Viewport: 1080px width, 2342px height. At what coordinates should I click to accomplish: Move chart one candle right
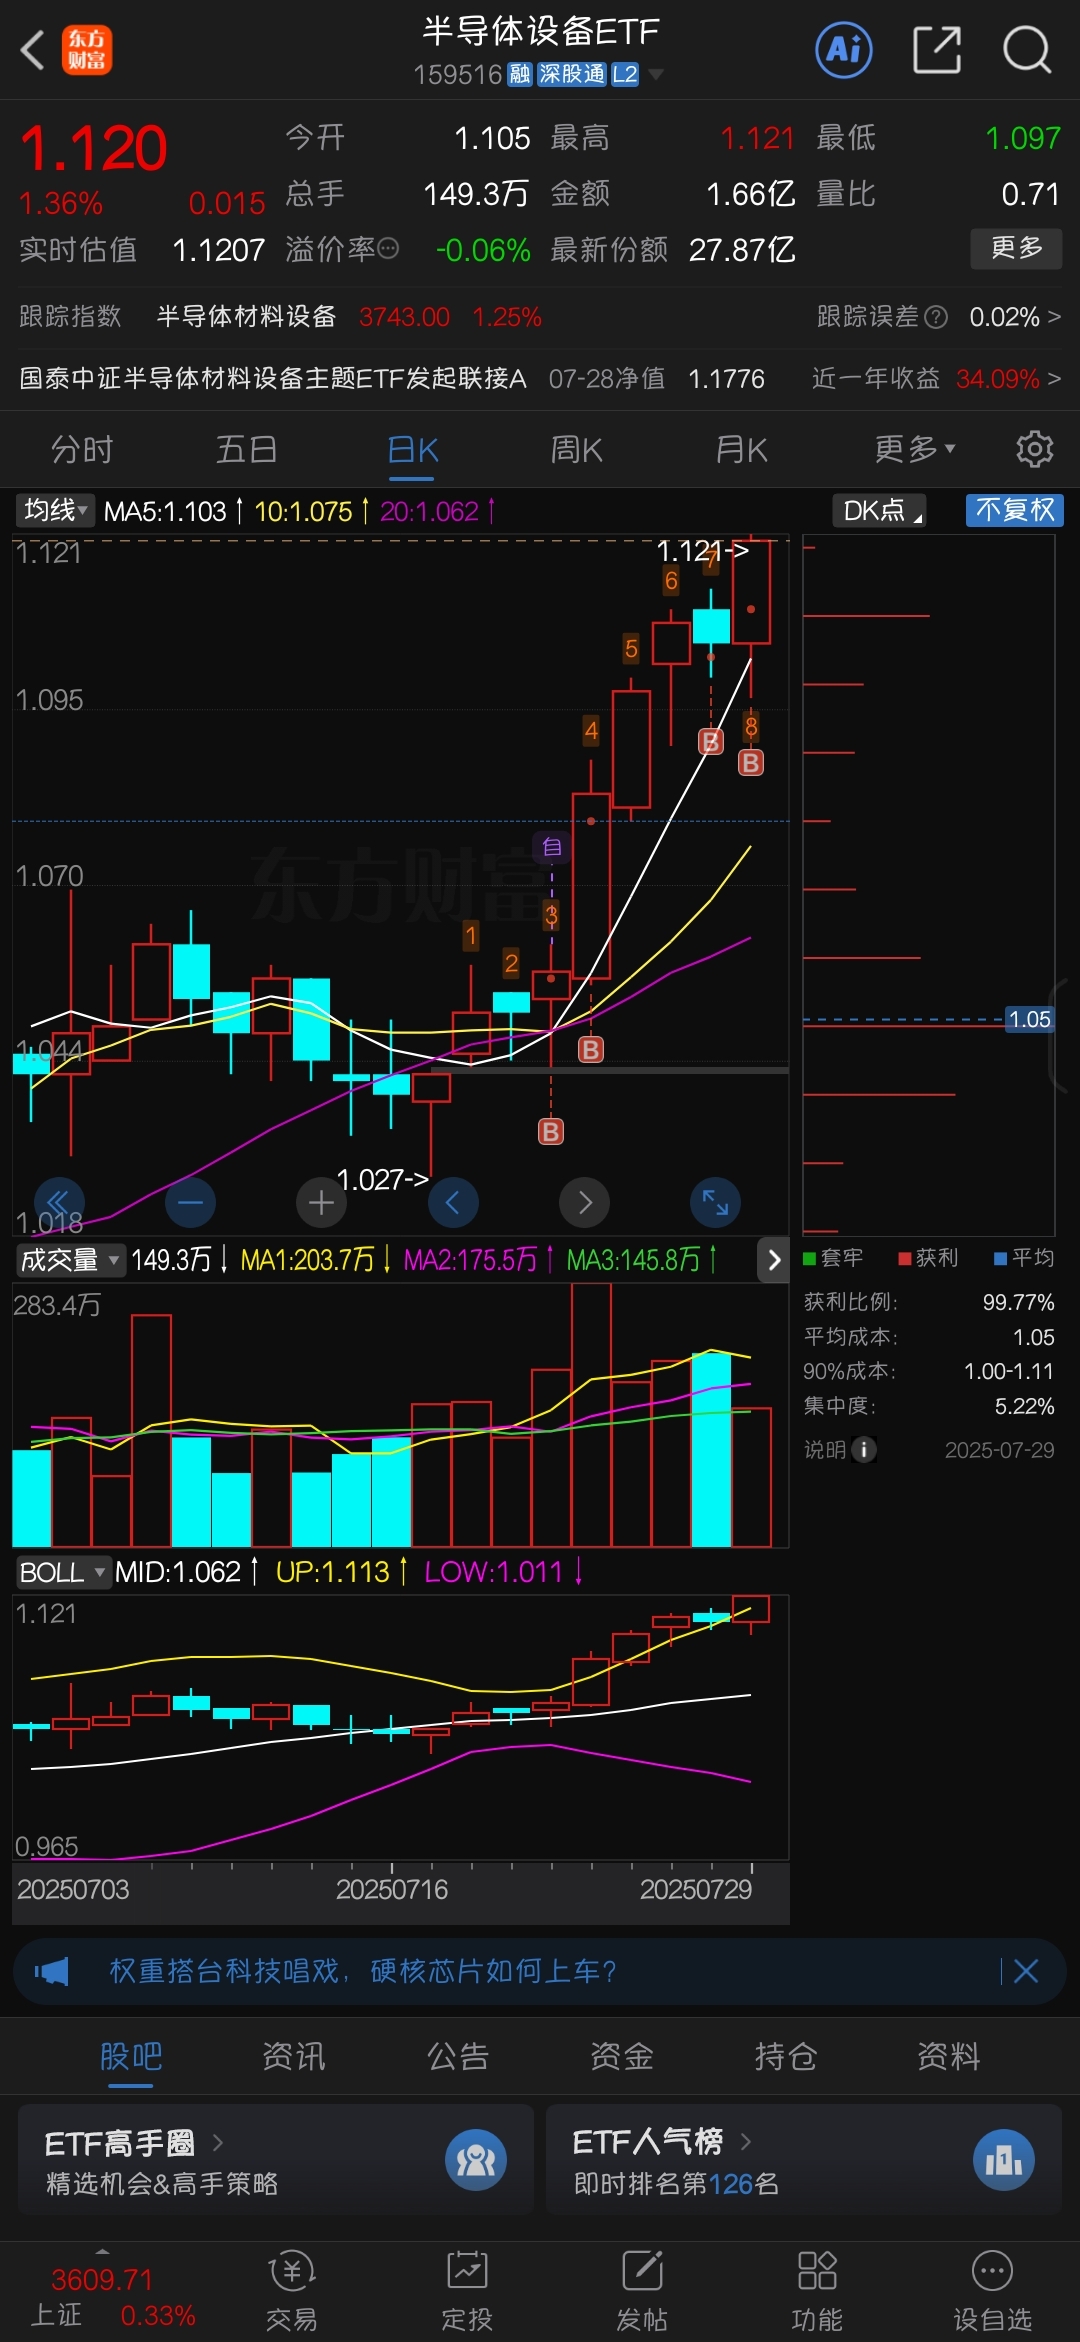[585, 1202]
